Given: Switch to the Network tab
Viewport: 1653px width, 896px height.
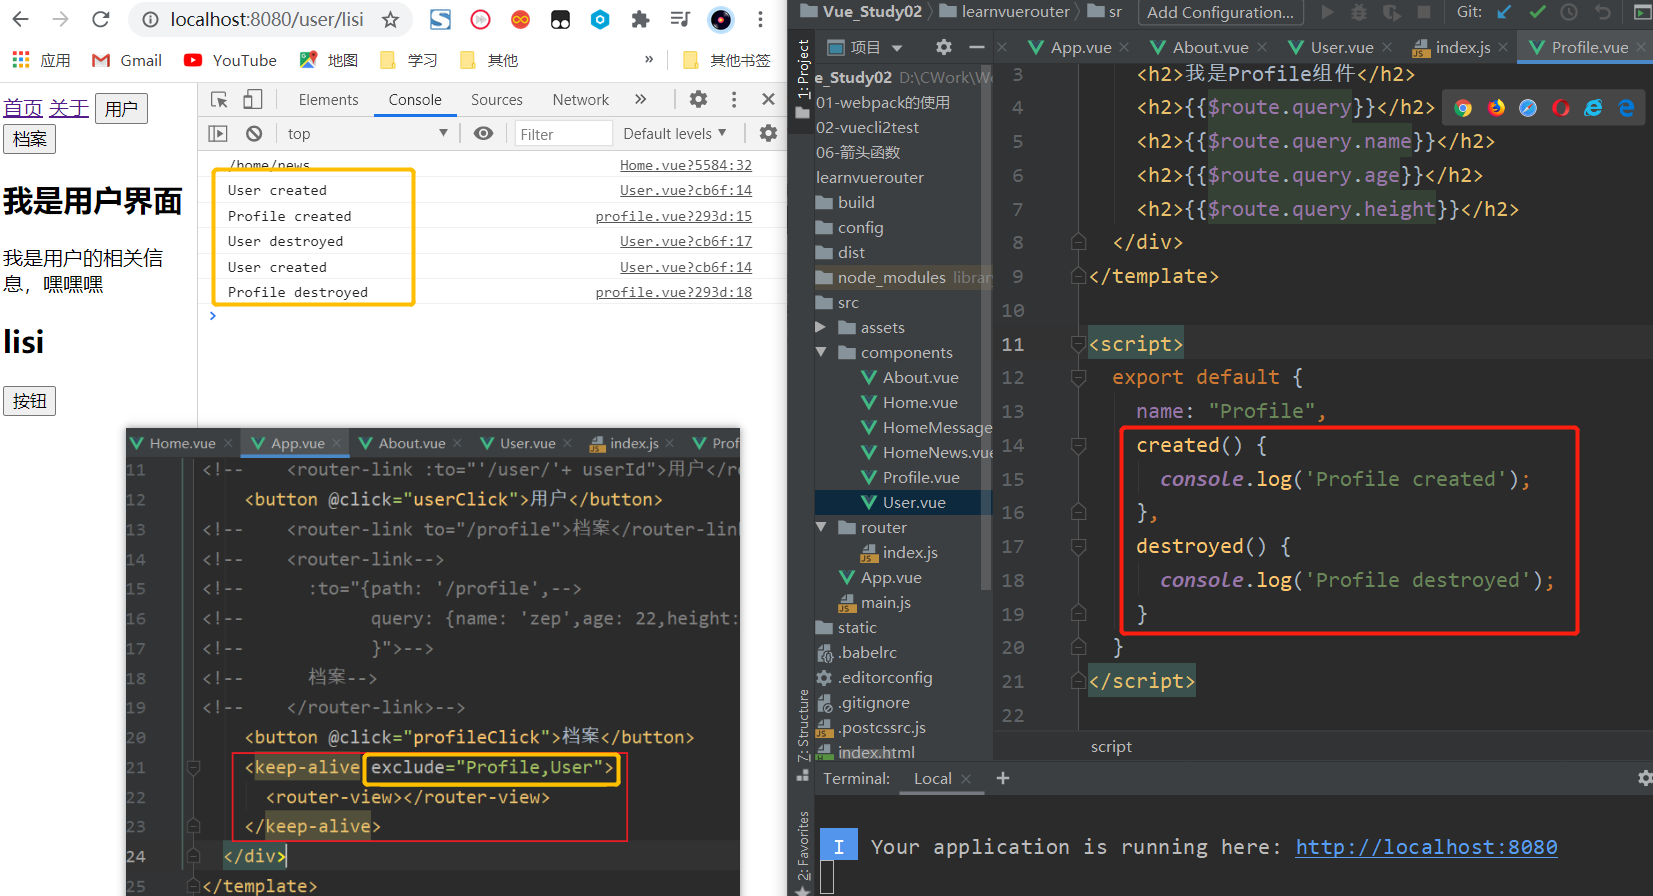Looking at the screenshot, I should [580, 99].
